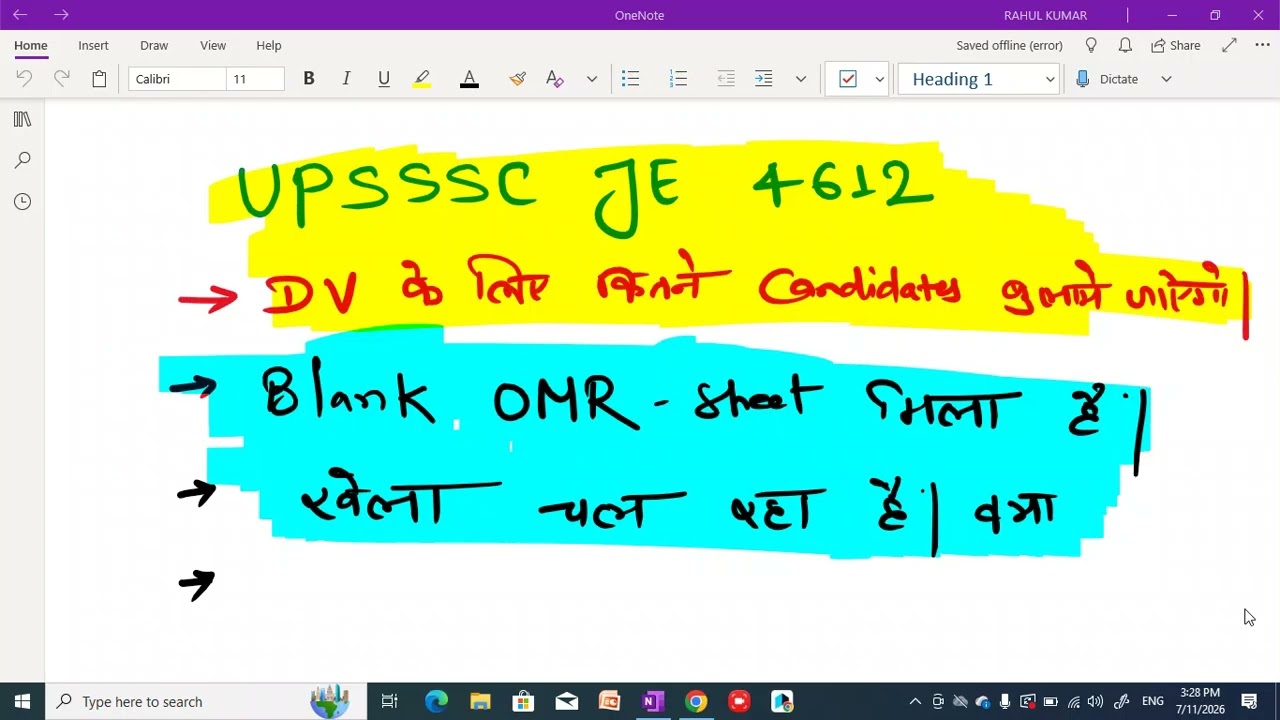Click the Saved offline (error) status
Screen dimensions: 1280x720
(x=1009, y=45)
